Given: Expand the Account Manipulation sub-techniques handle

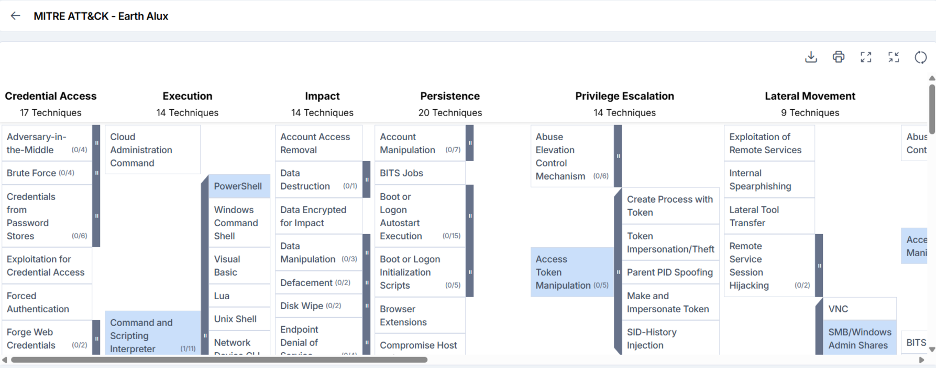Looking at the screenshot, I should tap(470, 143).
